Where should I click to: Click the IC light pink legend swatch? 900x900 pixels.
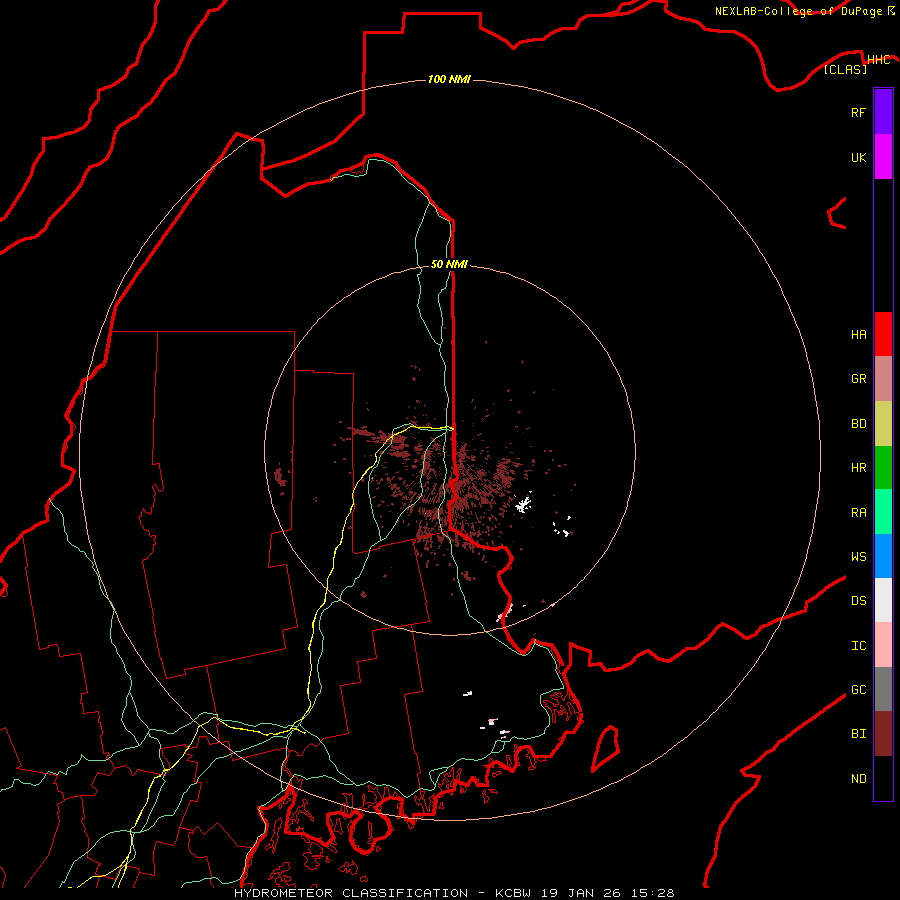coord(883,645)
